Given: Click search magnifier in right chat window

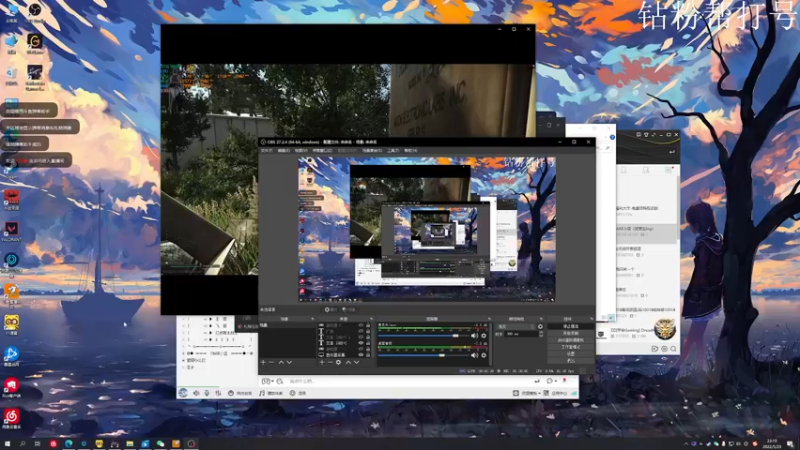Looking at the screenshot, I should click(x=673, y=349).
